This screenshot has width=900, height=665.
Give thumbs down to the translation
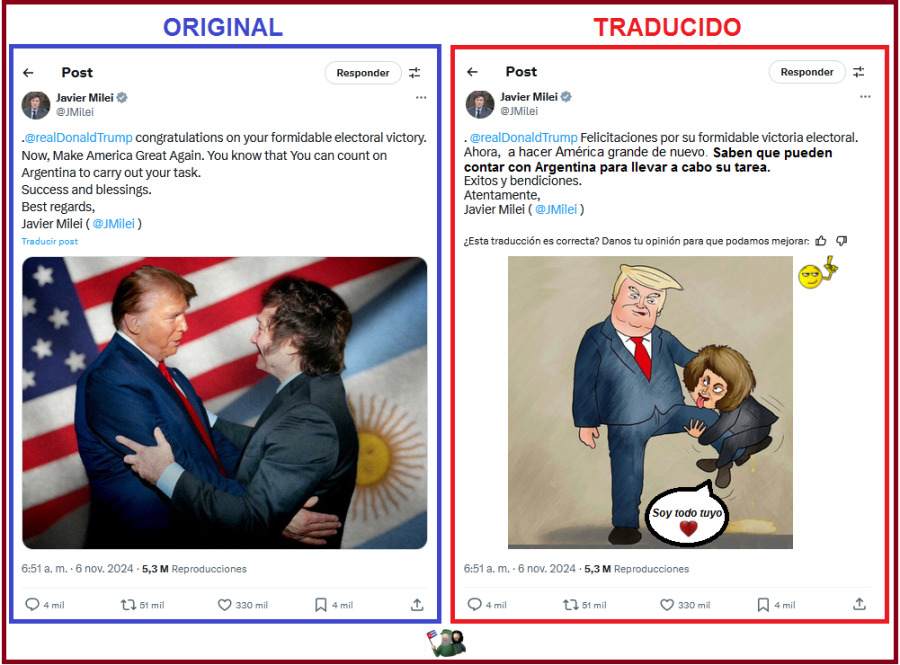(842, 241)
